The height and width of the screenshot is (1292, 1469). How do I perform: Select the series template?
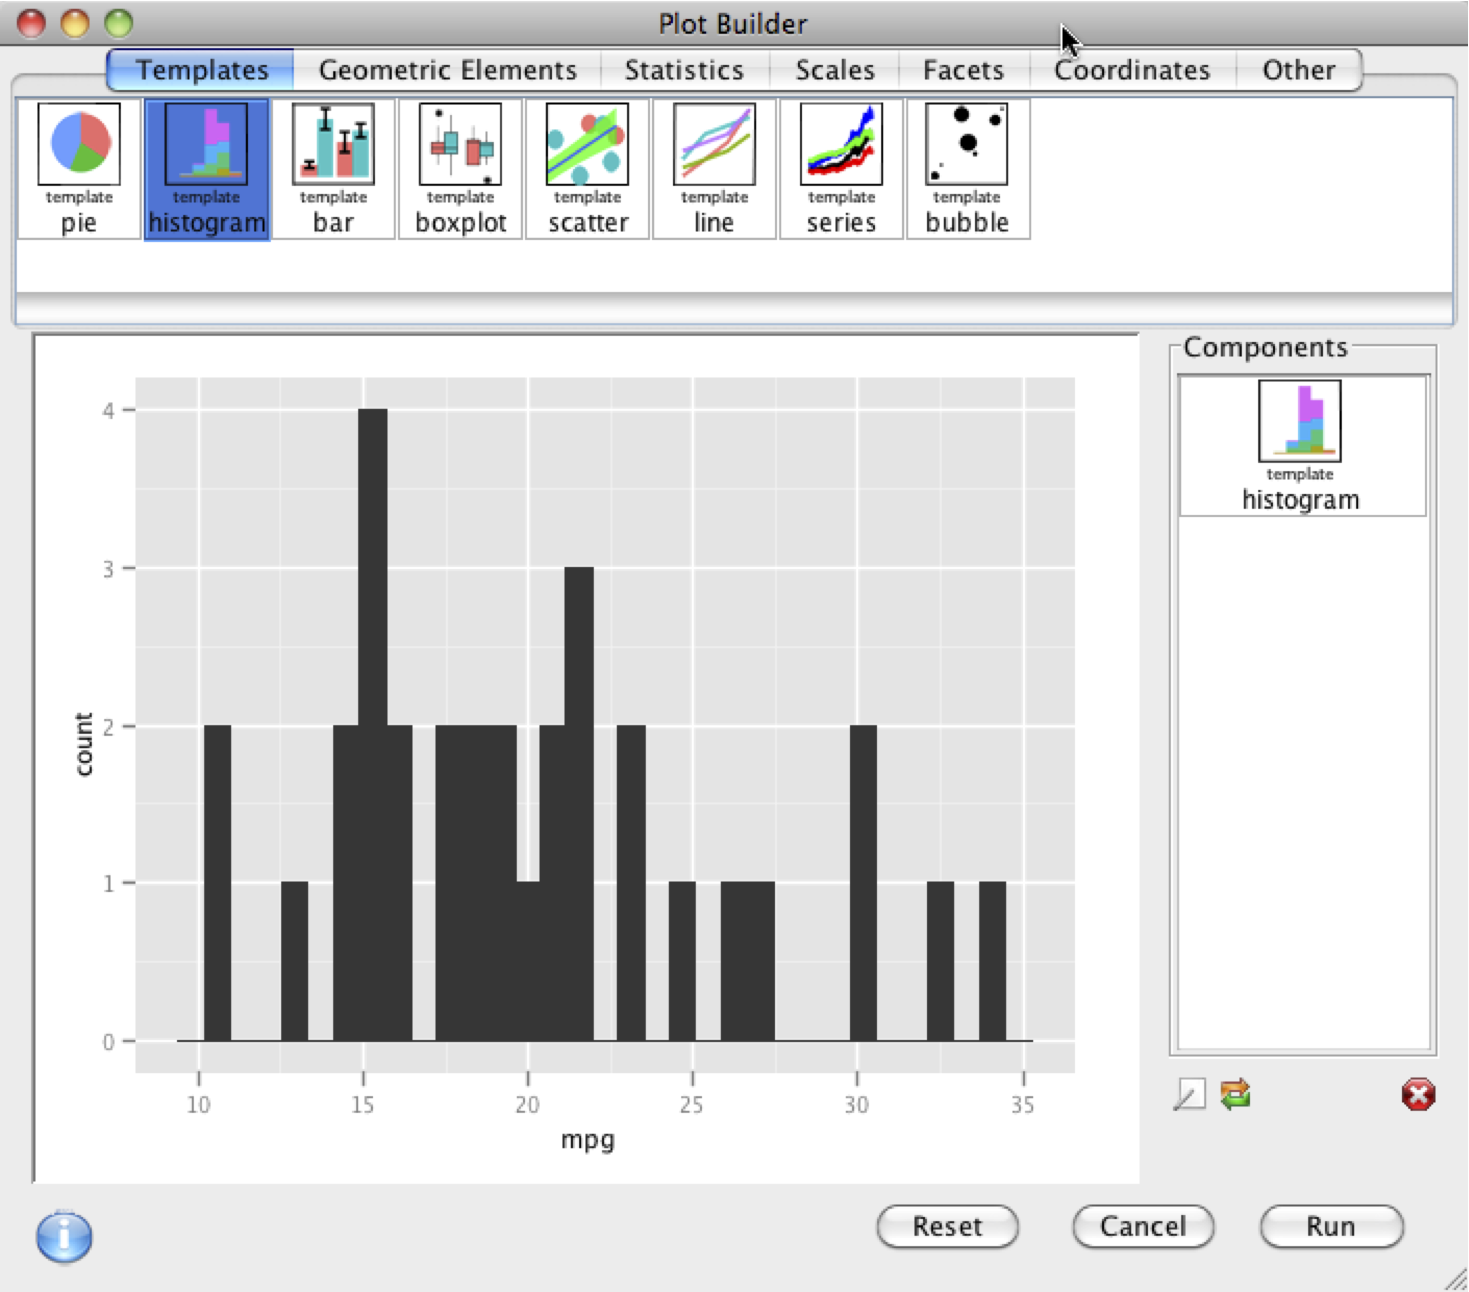pos(841,169)
